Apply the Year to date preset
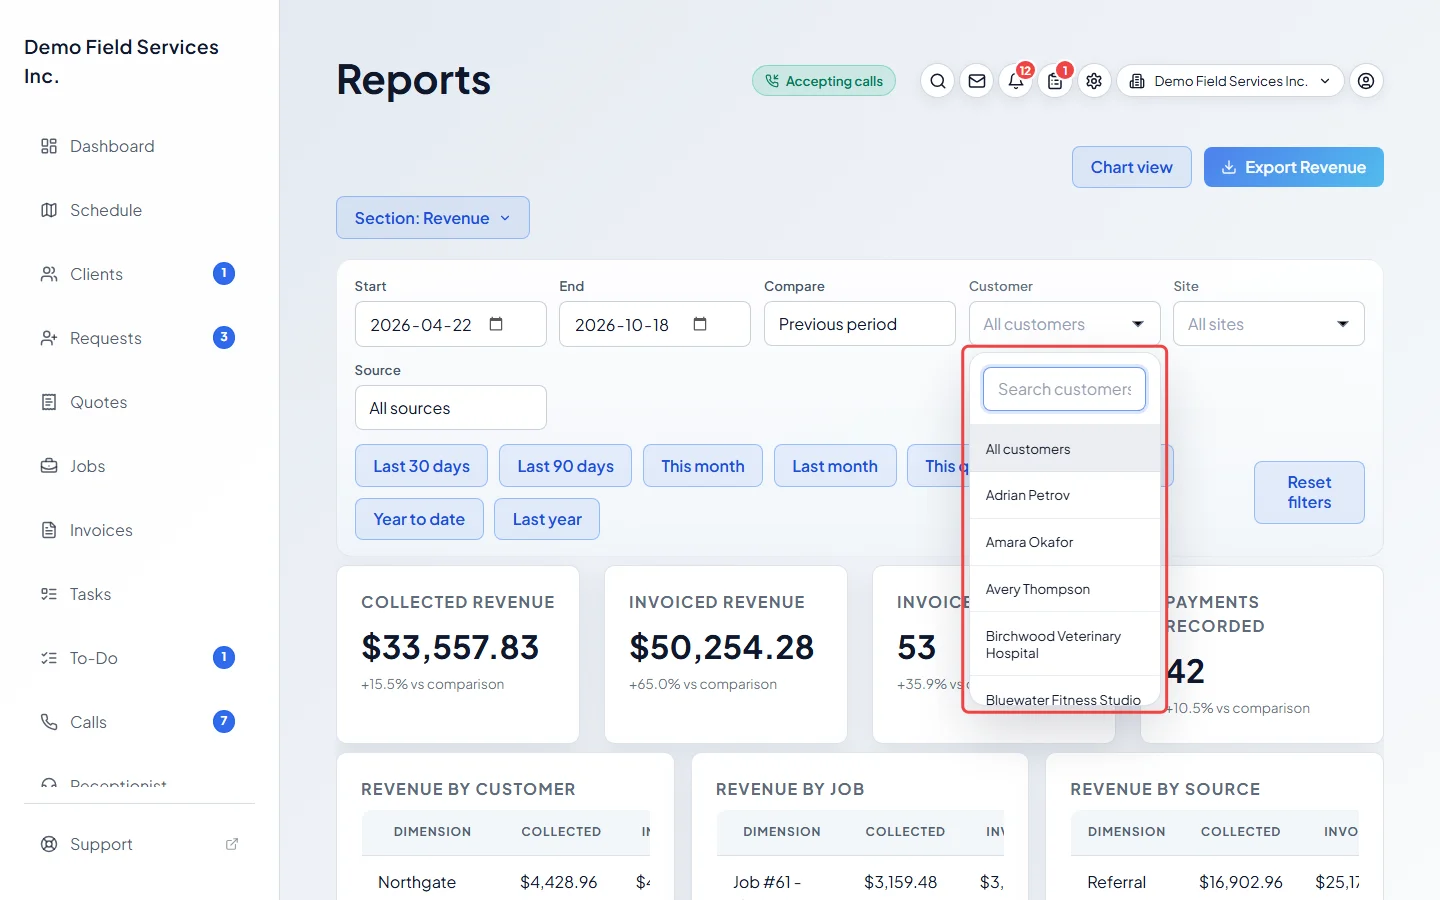The width and height of the screenshot is (1440, 900). (x=419, y=519)
